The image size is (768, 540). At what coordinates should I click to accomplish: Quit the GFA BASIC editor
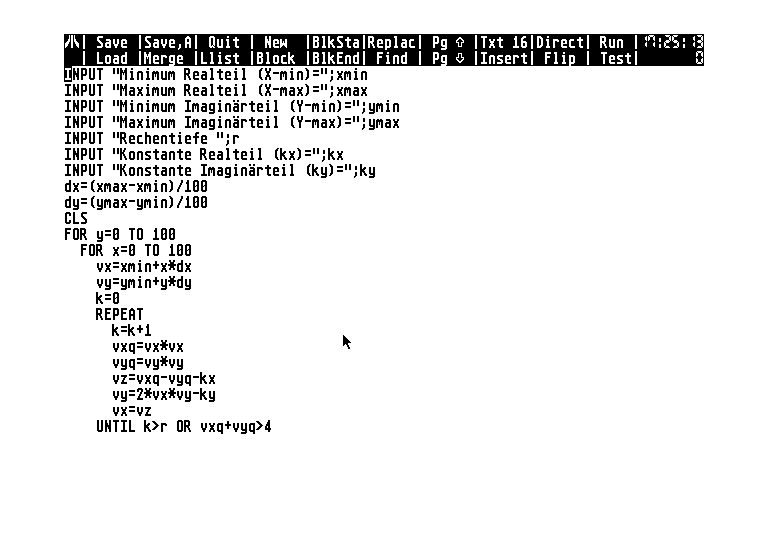tap(223, 42)
